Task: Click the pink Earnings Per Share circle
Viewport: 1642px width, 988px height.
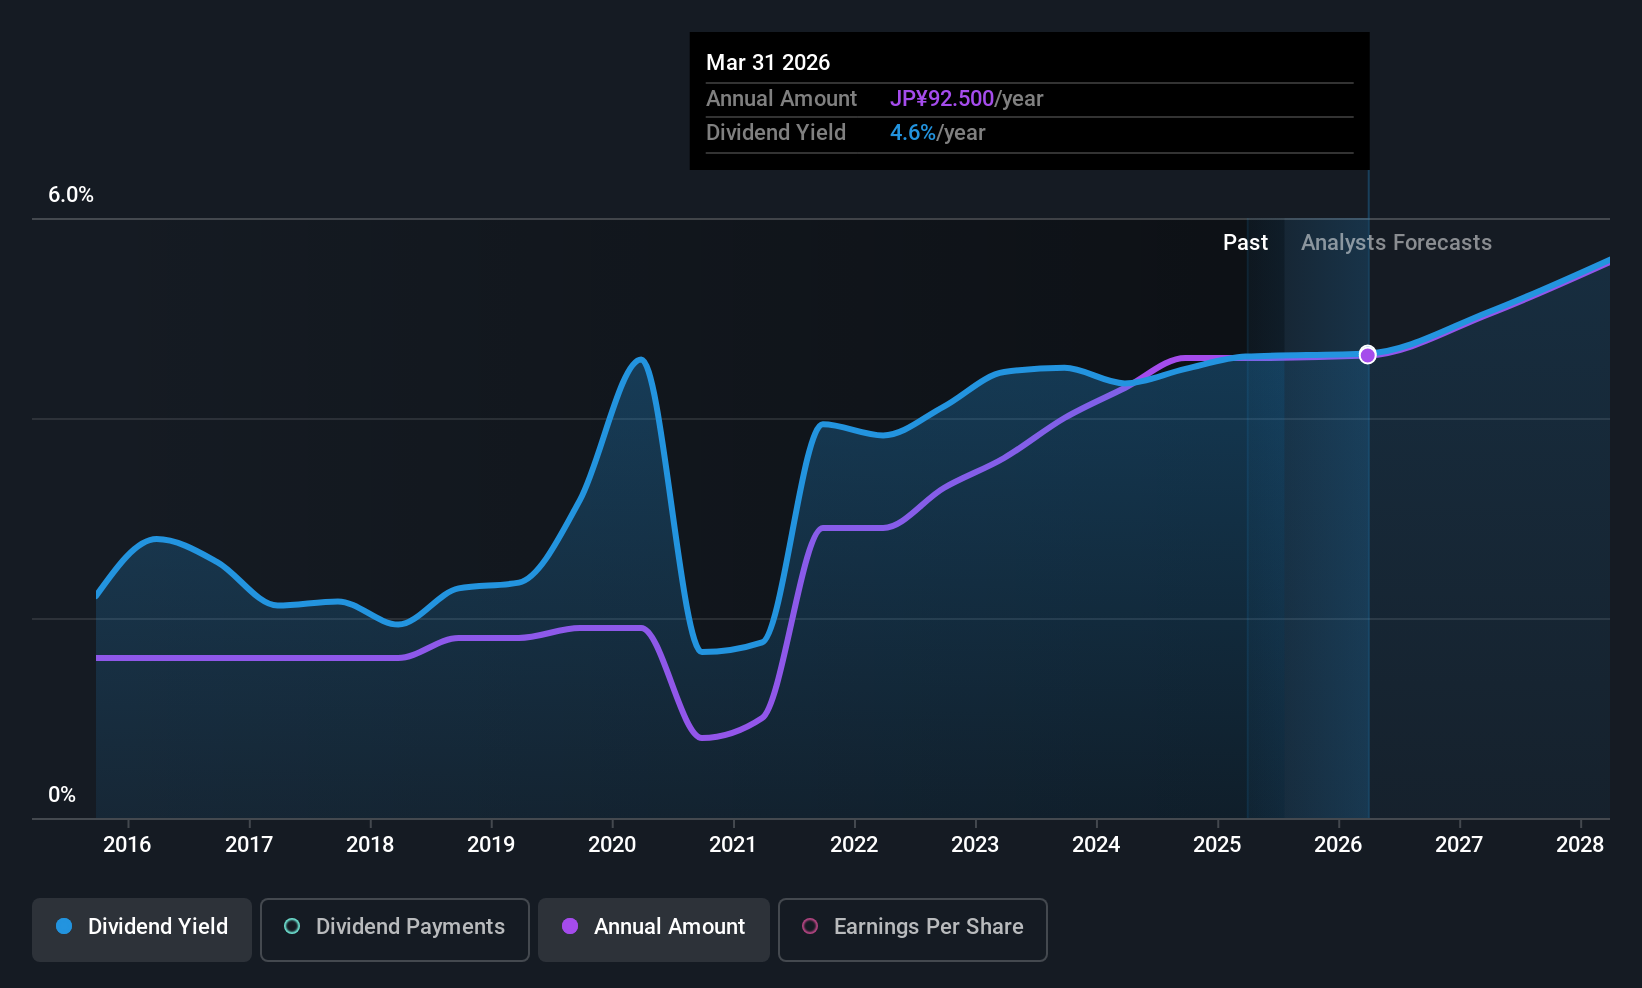Action: tap(810, 926)
